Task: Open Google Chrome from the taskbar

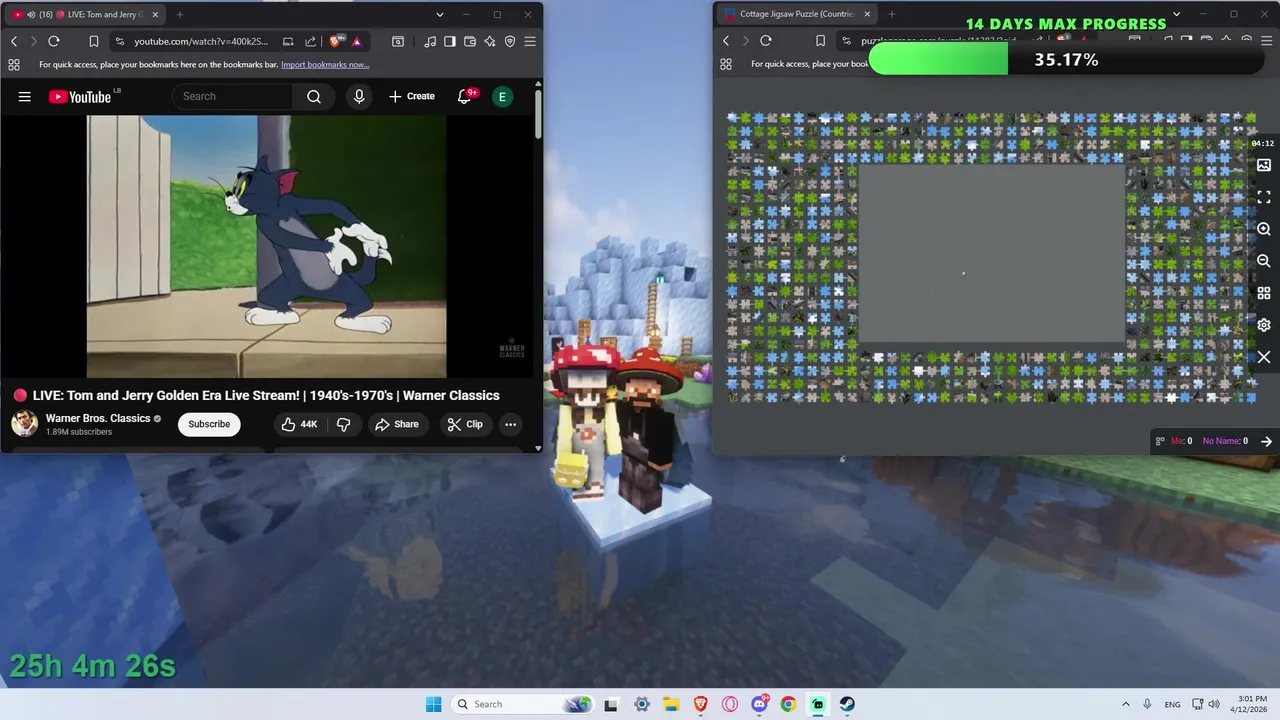Action: (788, 704)
